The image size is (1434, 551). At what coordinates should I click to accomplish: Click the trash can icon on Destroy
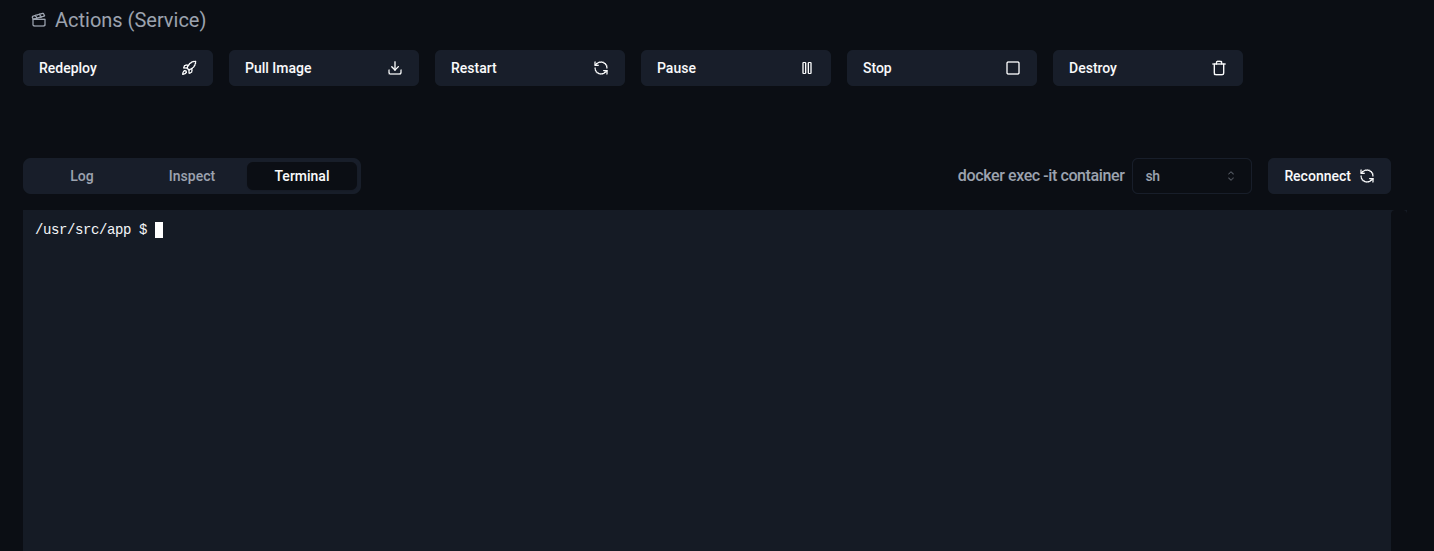(1219, 68)
